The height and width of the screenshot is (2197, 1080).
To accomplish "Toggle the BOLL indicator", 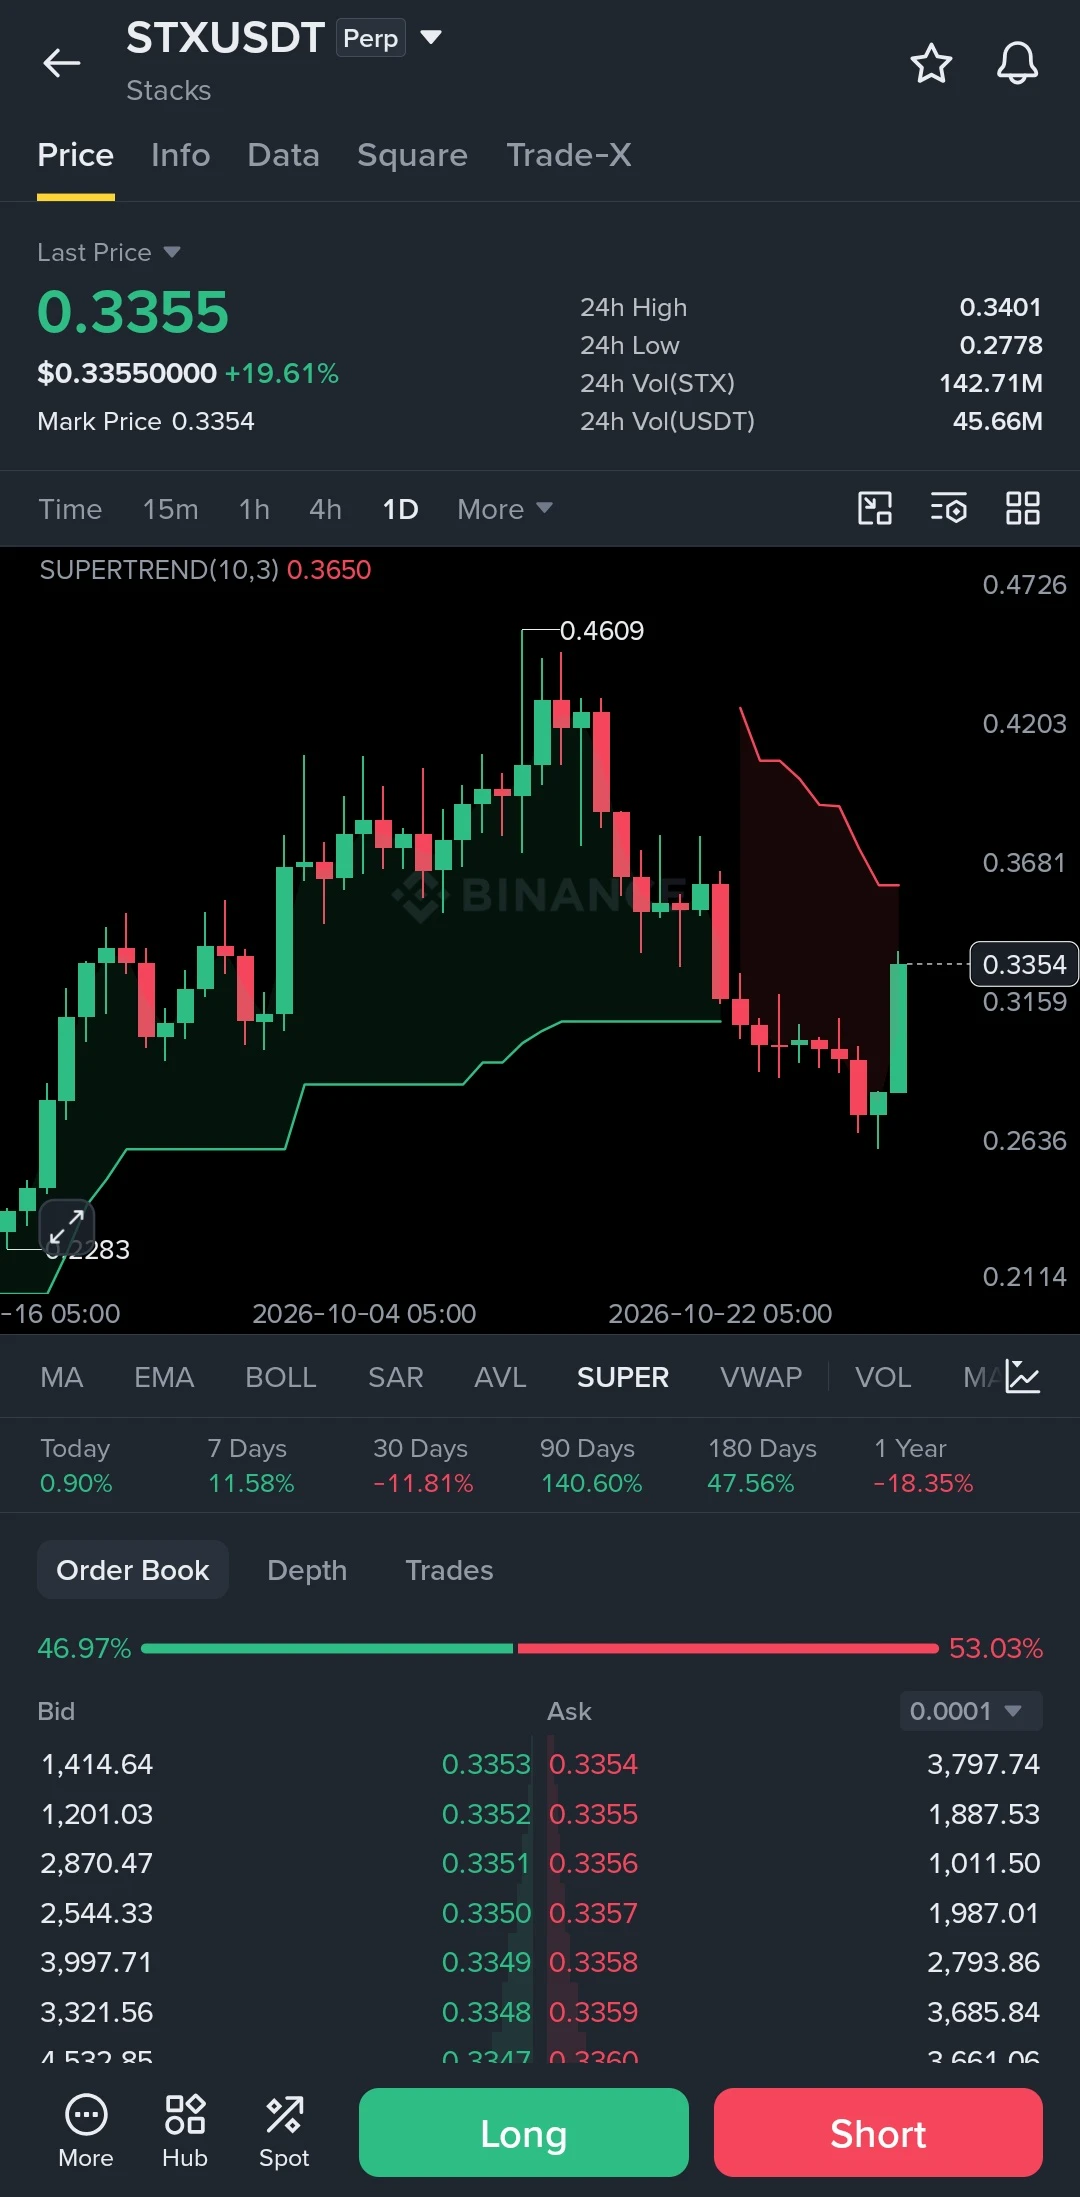I will (x=281, y=1377).
